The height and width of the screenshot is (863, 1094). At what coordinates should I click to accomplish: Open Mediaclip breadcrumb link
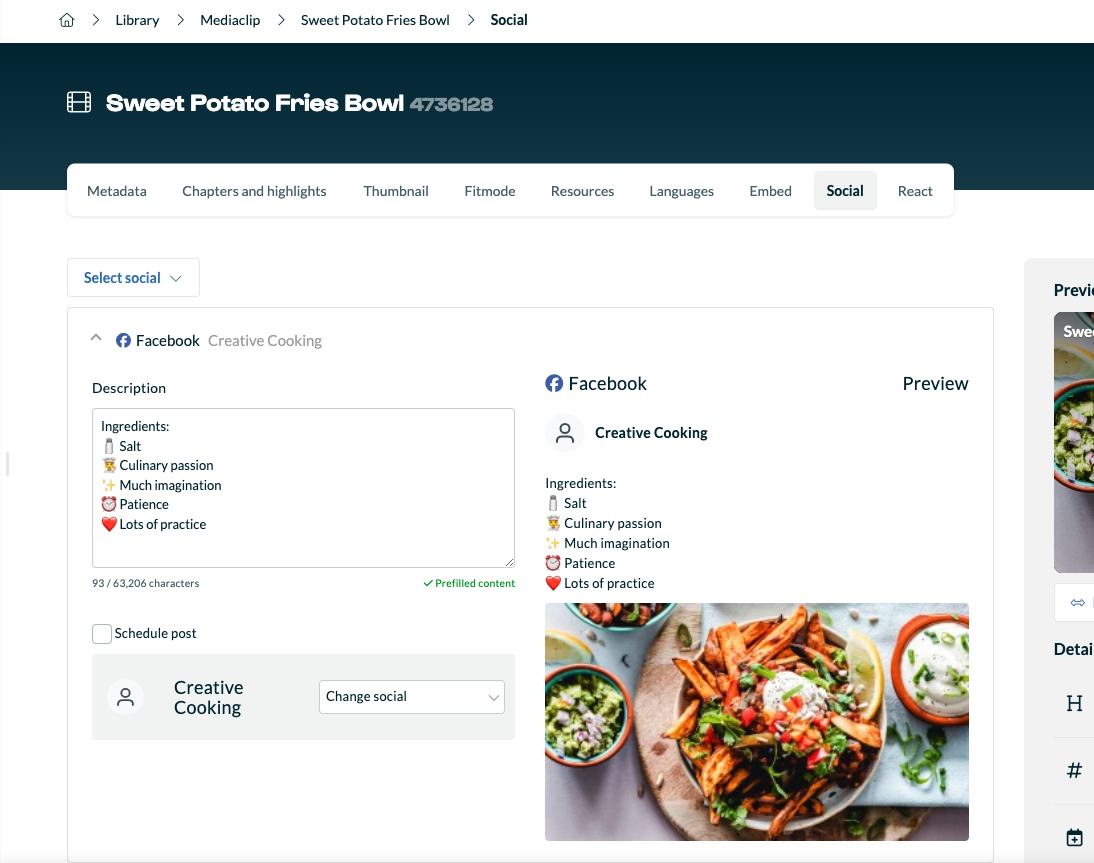click(x=230, y=20)
